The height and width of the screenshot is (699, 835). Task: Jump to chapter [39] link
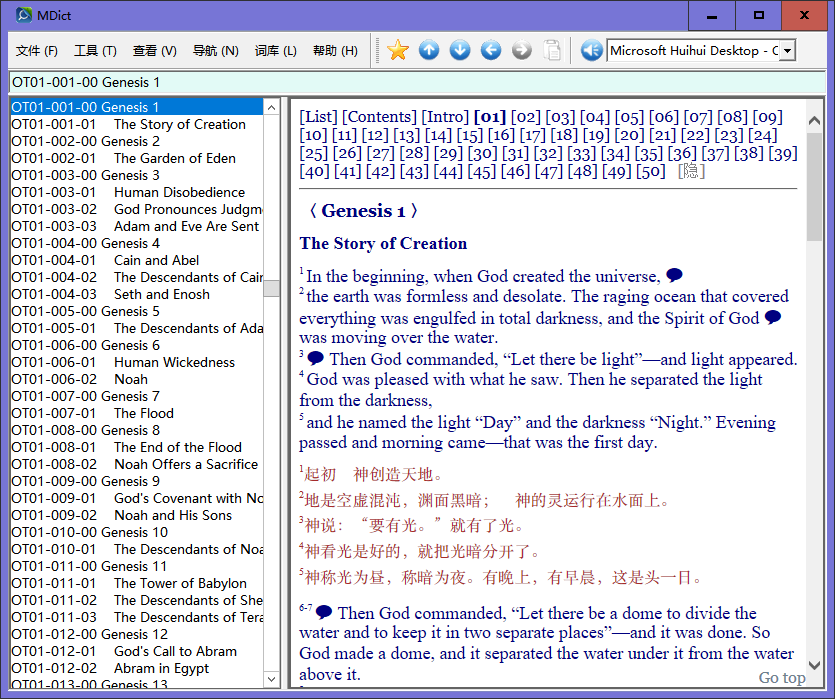pyautogui.click(x=782, y=153)
